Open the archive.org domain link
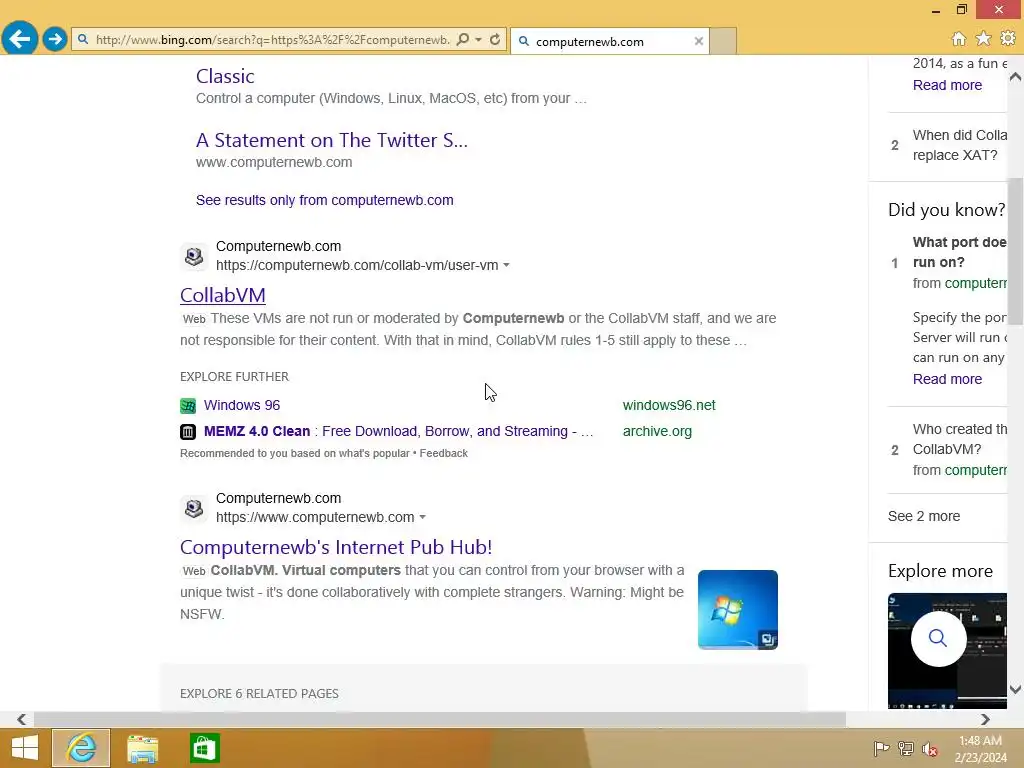The height and width of the screenshot is (768, 1024). pos(657,431)
